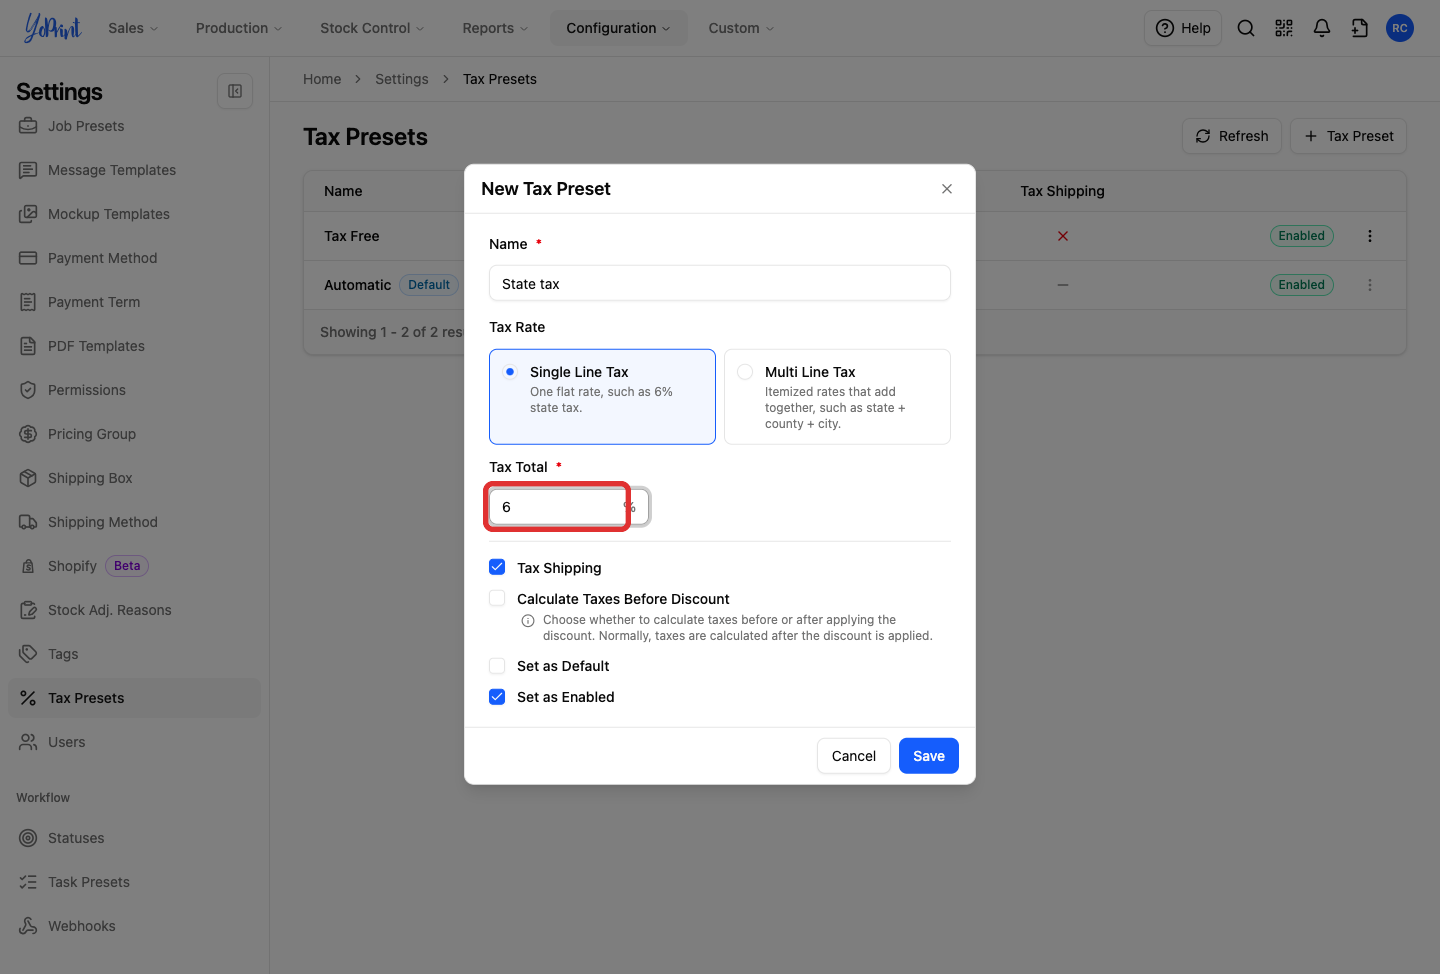Click the YoPrint logo
Image resolution: width=1440 pixels, height=974 pixels.
point(52,28)
